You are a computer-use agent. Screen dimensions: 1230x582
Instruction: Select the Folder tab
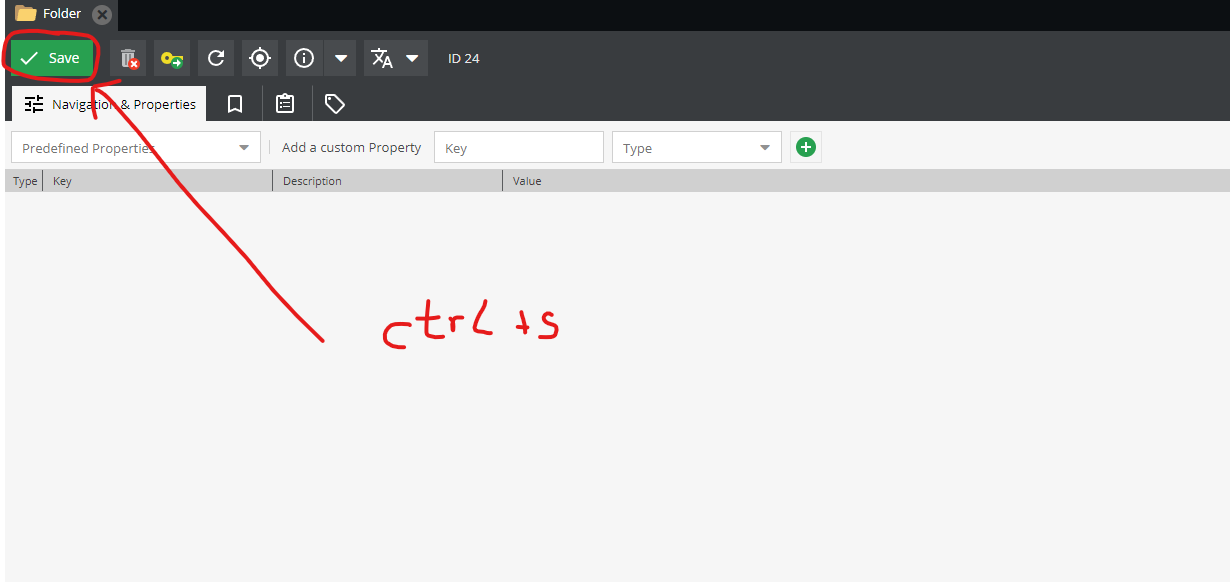pyautogui.click(x=55, y=14)
